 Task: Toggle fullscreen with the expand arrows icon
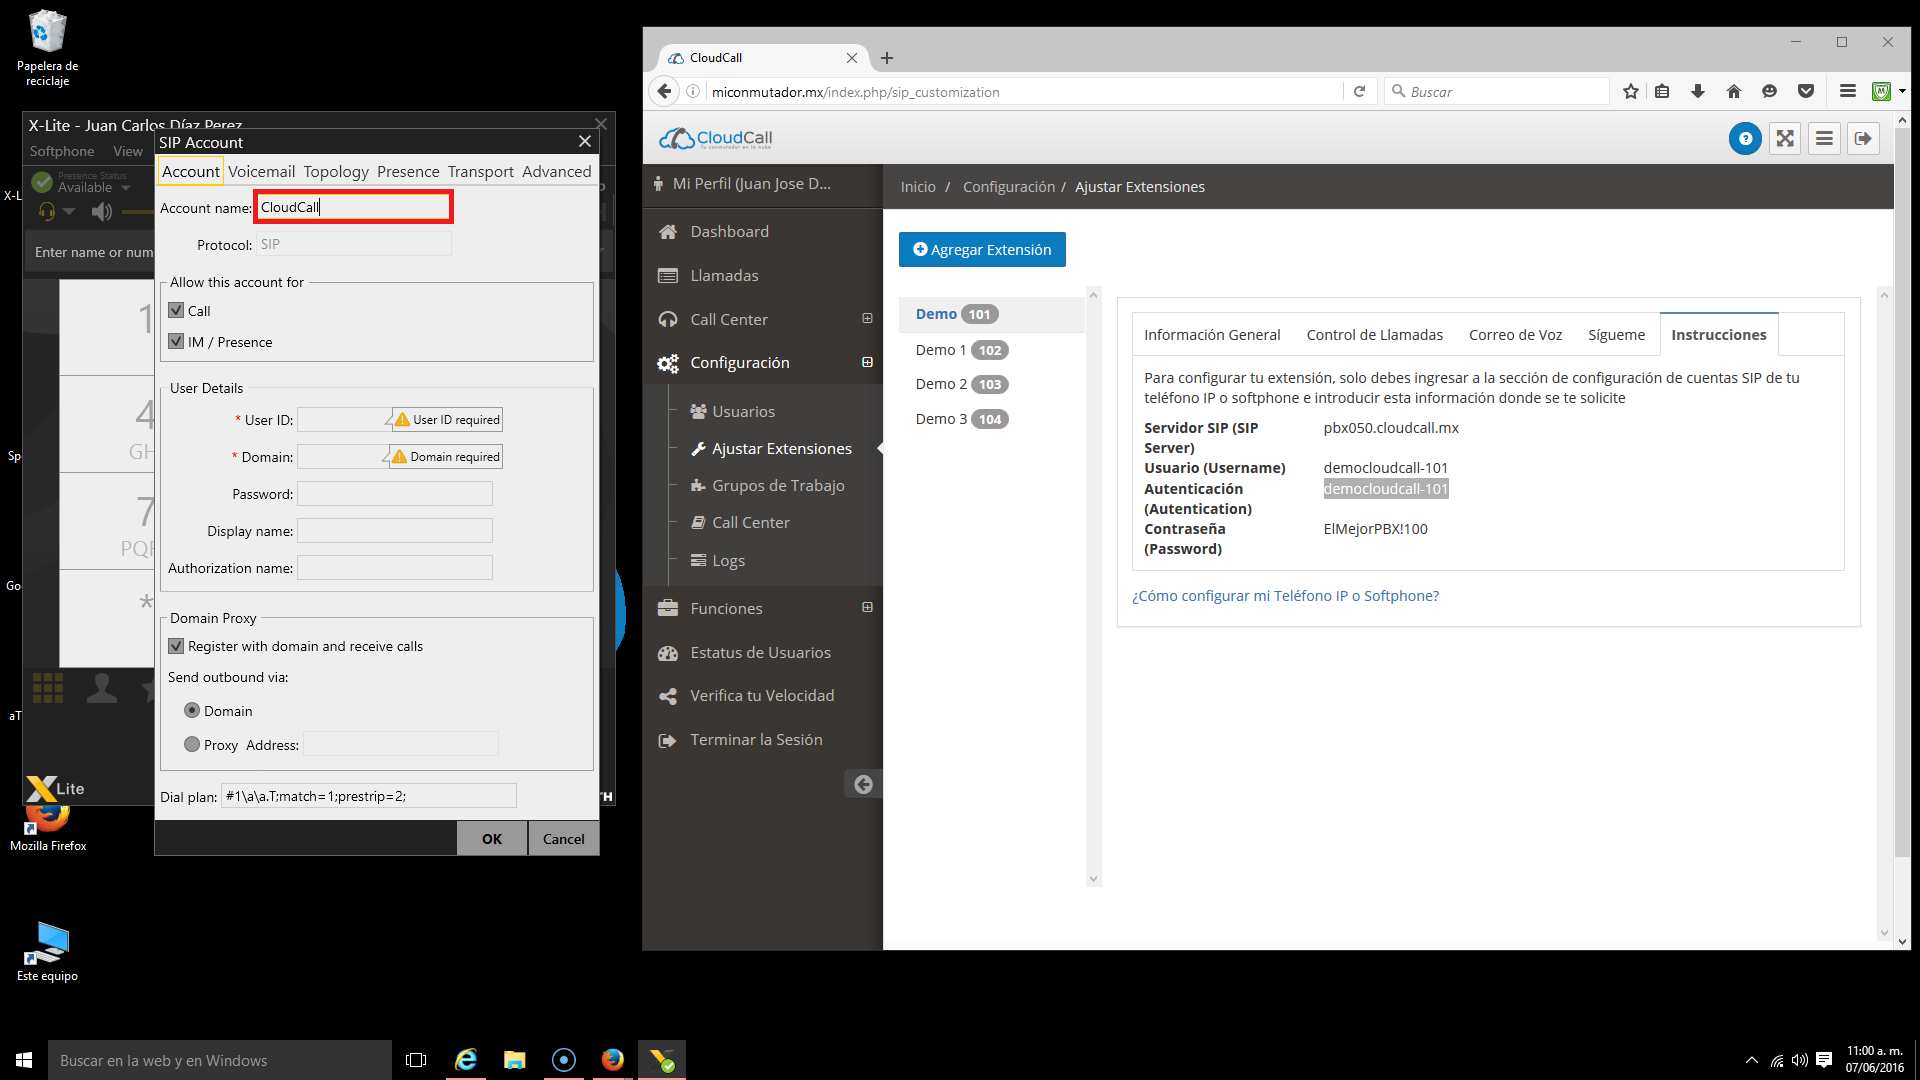(x=1785, y=139)
